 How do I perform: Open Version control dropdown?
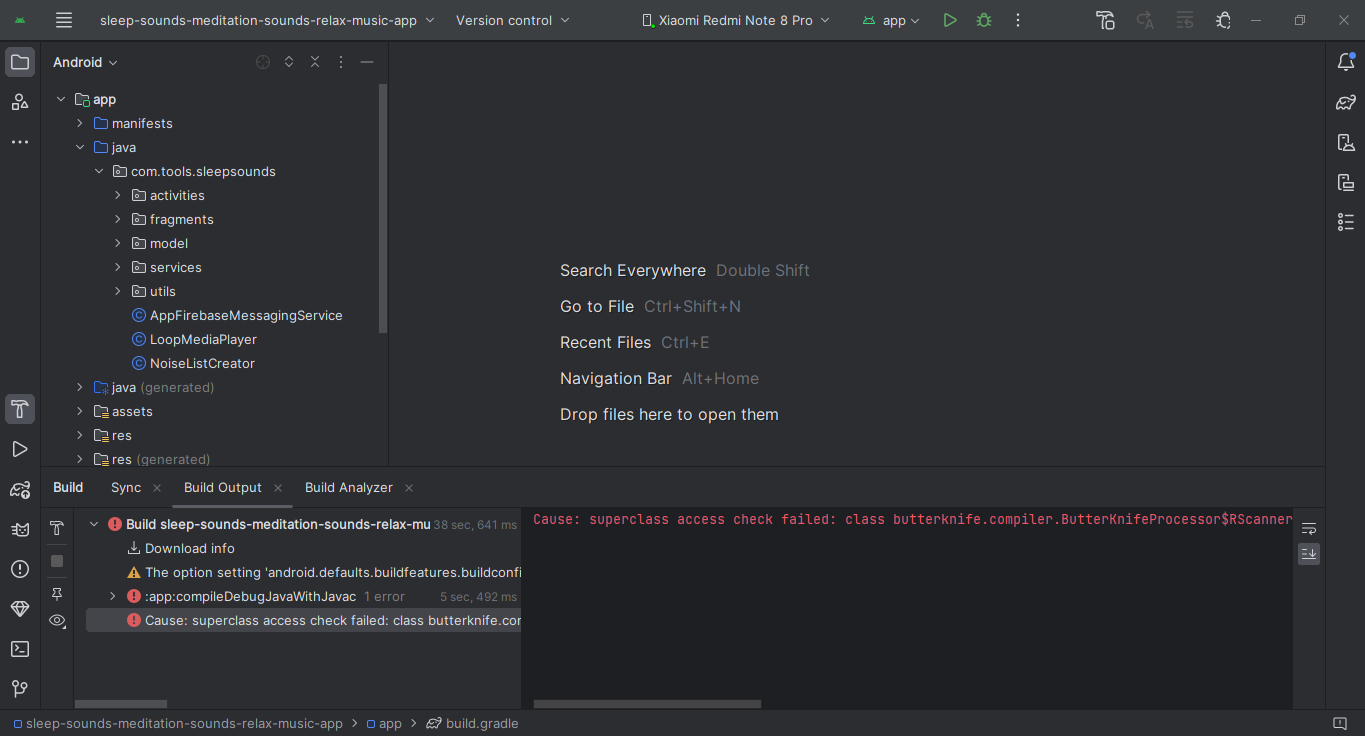(x=513, y=20)
